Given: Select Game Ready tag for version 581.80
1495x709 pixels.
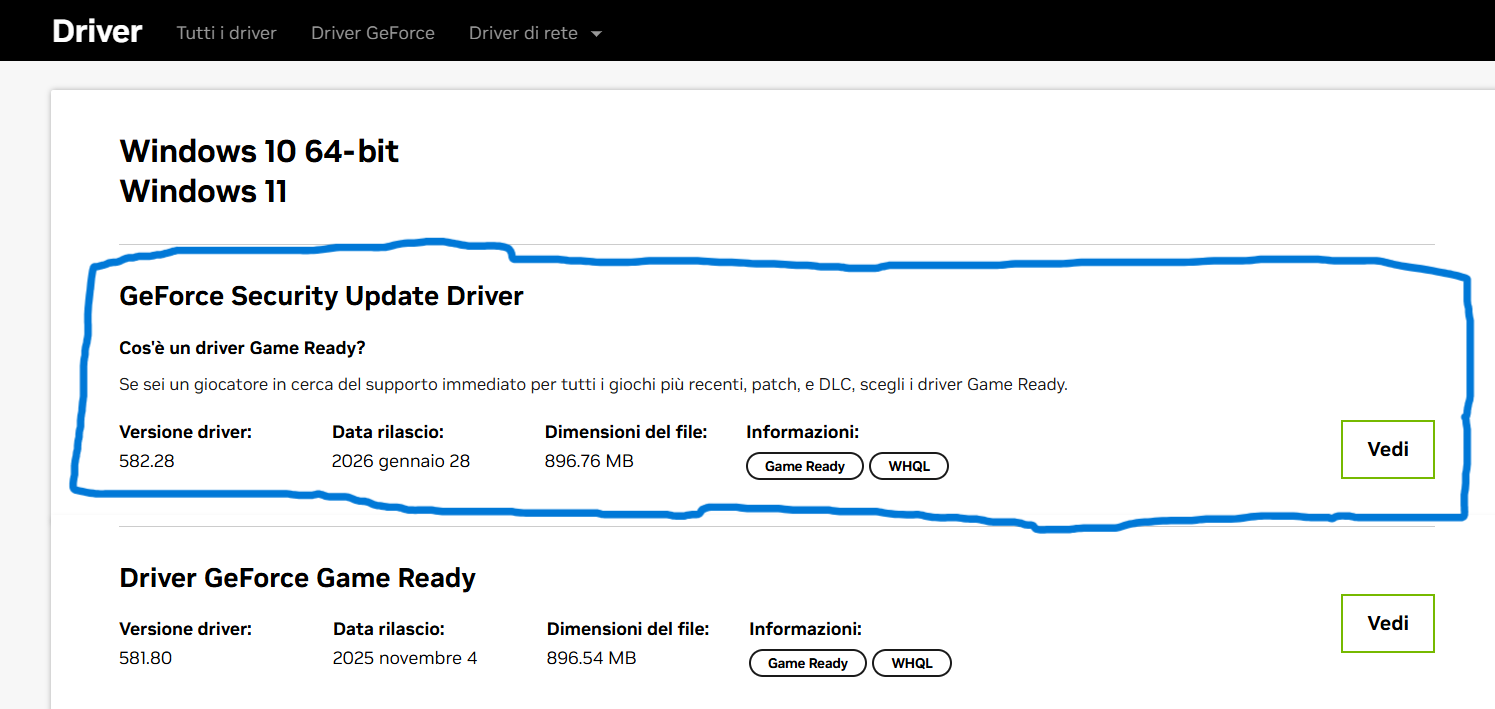Looking at the screenshot, I should (x=808, y=663).
